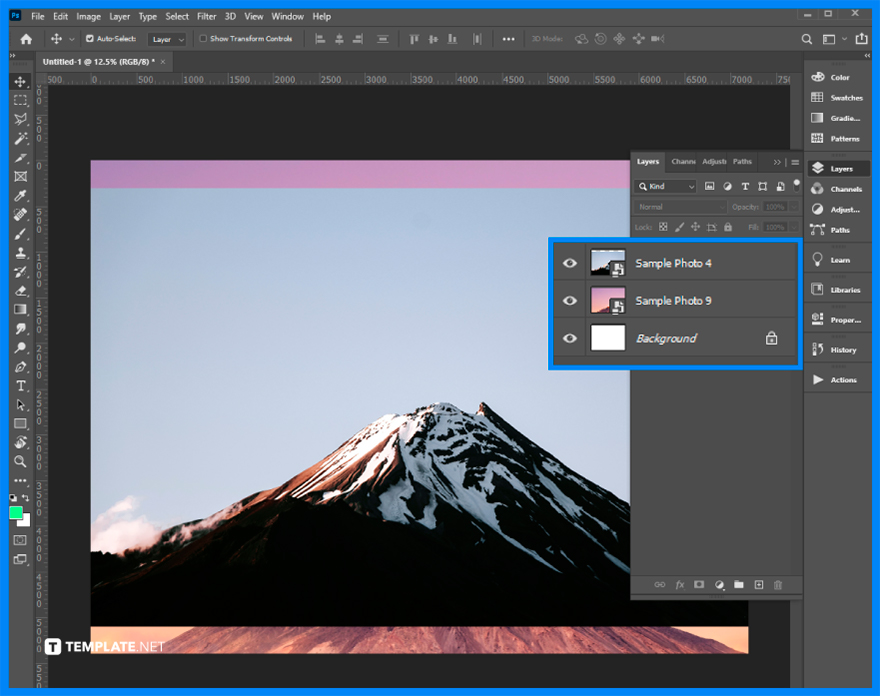
Task: Select the Move tool in the toolbar
Action: 21,82
